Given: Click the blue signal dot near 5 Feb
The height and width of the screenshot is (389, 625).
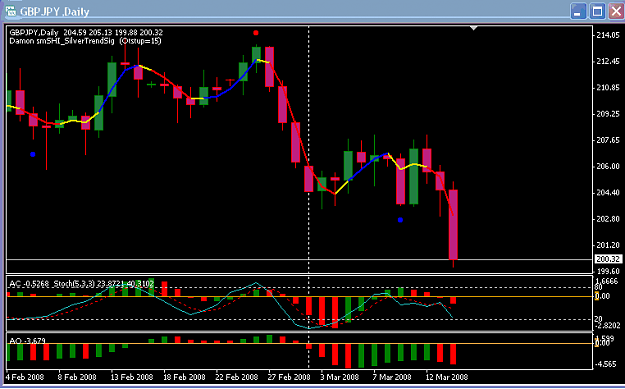Looking at the screenshot, I should coord(33,154).
